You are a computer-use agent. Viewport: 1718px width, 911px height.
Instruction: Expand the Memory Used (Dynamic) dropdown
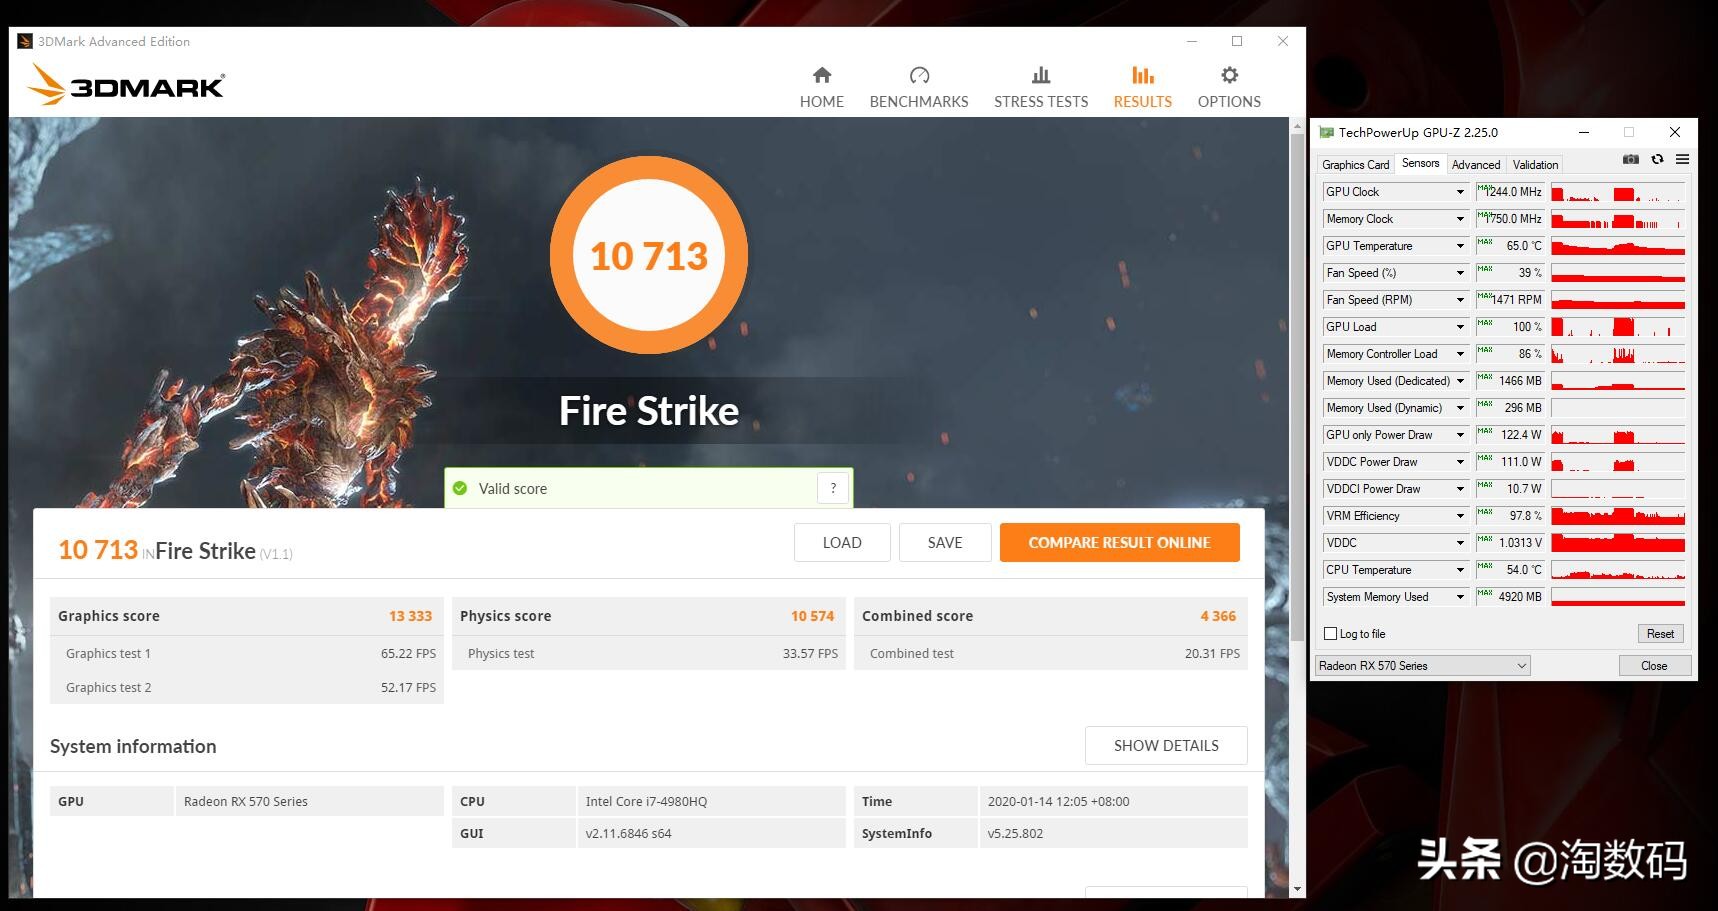[x=1460, y=408]
